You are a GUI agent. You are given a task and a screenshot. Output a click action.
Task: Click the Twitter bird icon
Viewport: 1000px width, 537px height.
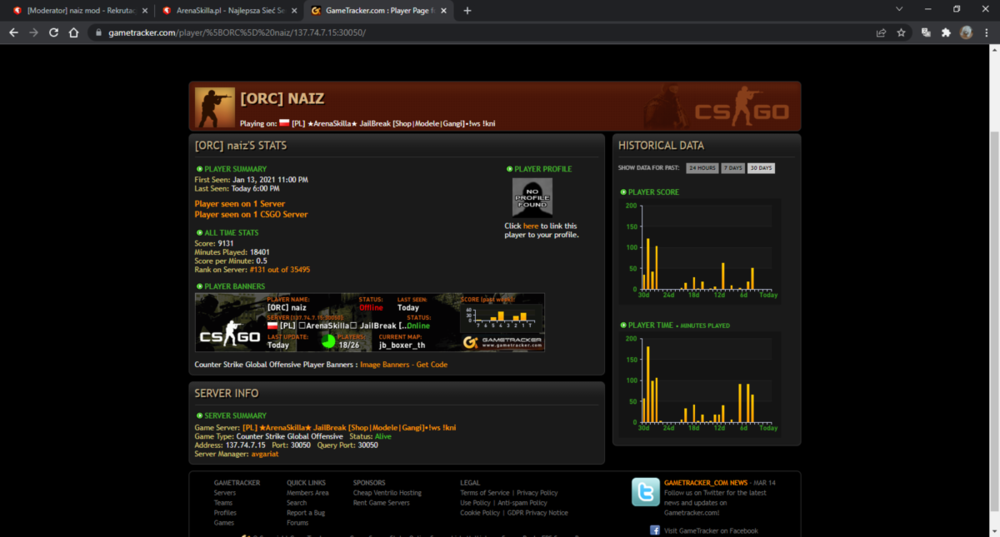pyautogui.click(x=645, y=492)
